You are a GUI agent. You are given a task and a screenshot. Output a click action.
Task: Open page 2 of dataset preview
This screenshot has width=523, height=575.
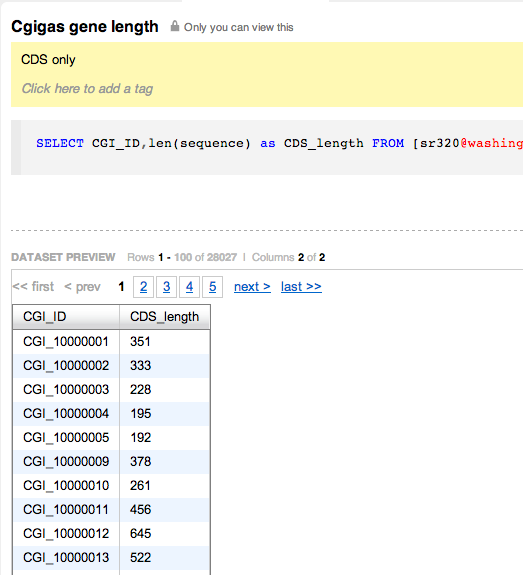pos(143,287)
